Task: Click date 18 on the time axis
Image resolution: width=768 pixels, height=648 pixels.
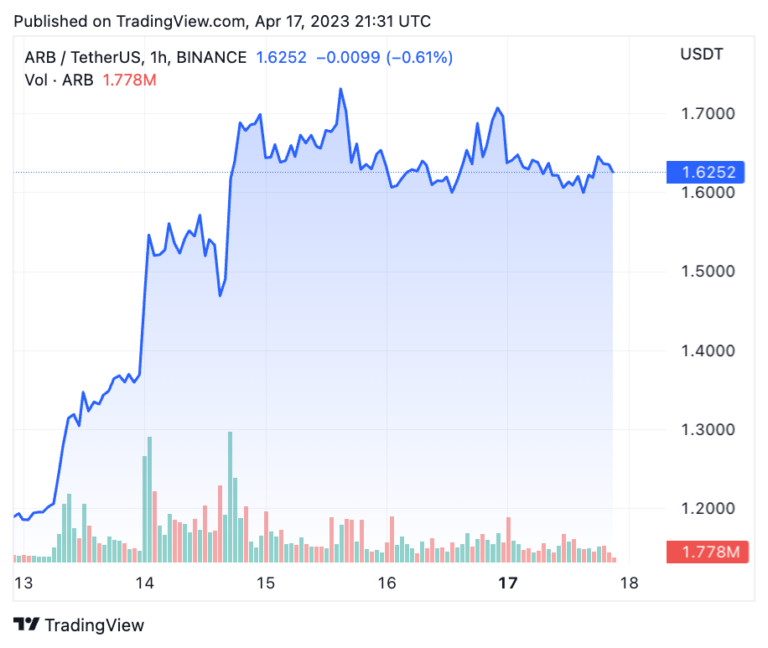Action: (629, 583)
